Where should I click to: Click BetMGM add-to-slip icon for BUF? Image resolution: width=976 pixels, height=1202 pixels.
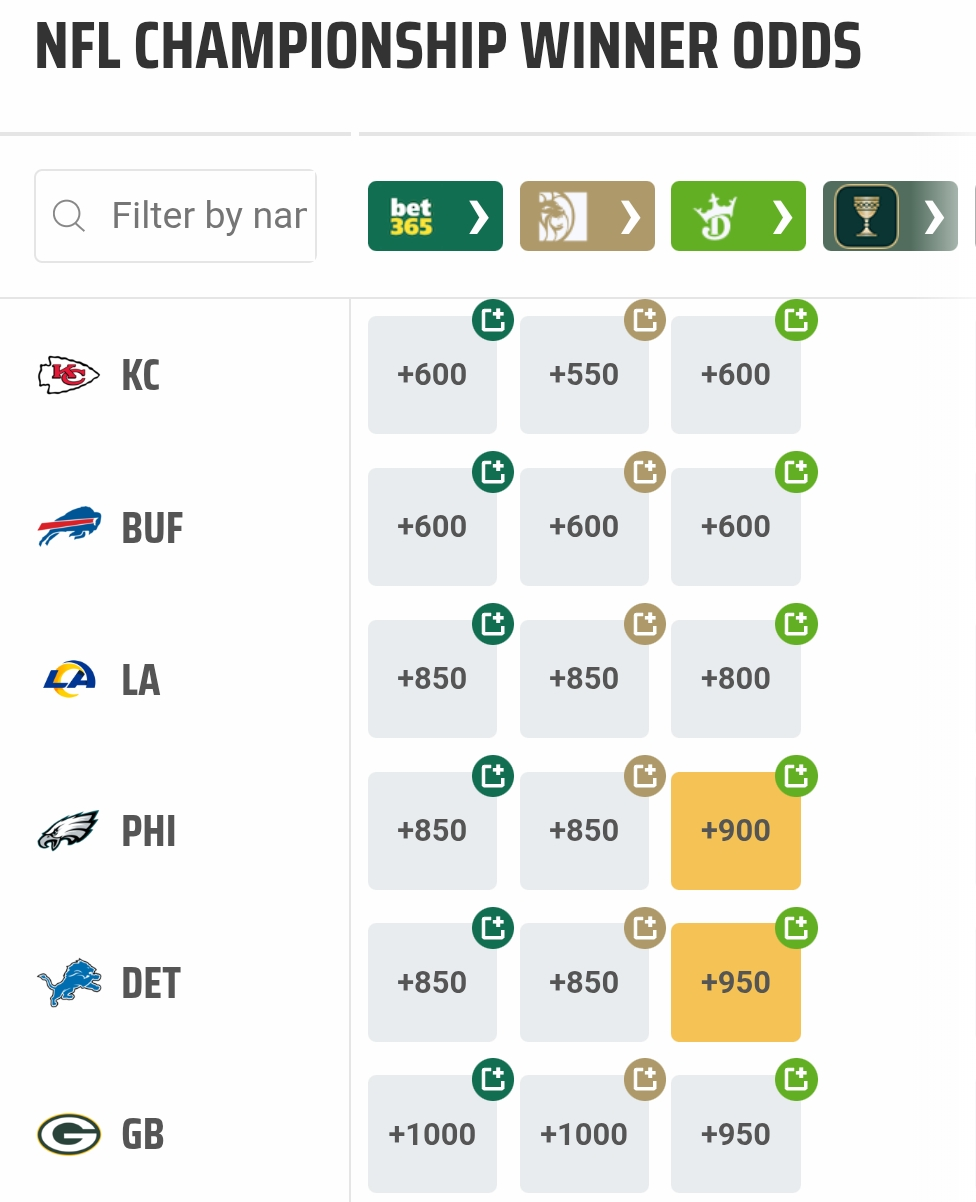pyautogui.click(x=645, y=472)
